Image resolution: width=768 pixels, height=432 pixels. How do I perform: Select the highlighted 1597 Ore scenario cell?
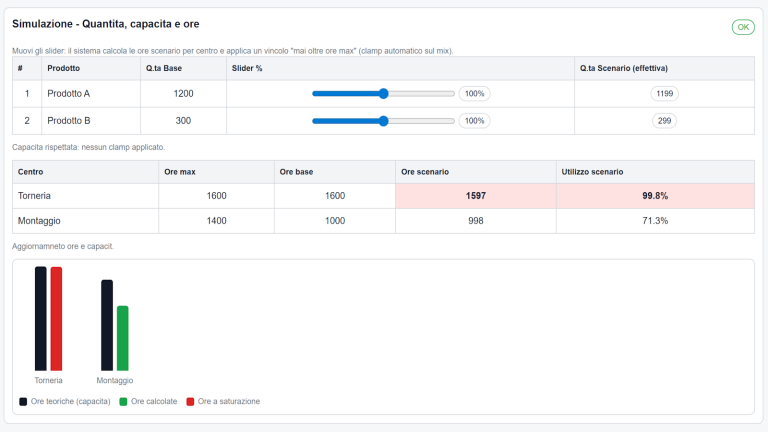coord(475,196)
